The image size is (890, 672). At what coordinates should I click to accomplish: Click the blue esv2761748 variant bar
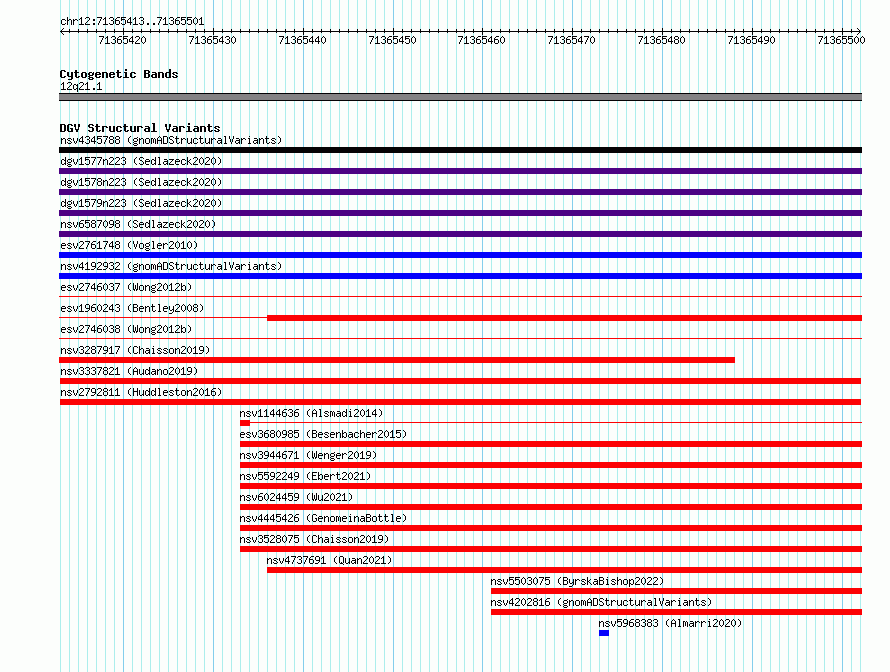coord(460,255)
